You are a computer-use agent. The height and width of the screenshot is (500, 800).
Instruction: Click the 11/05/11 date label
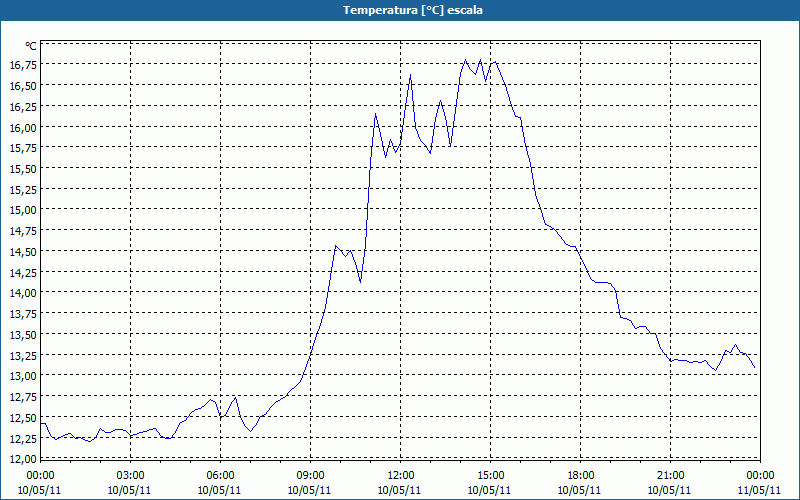click(x=759, y=490)
